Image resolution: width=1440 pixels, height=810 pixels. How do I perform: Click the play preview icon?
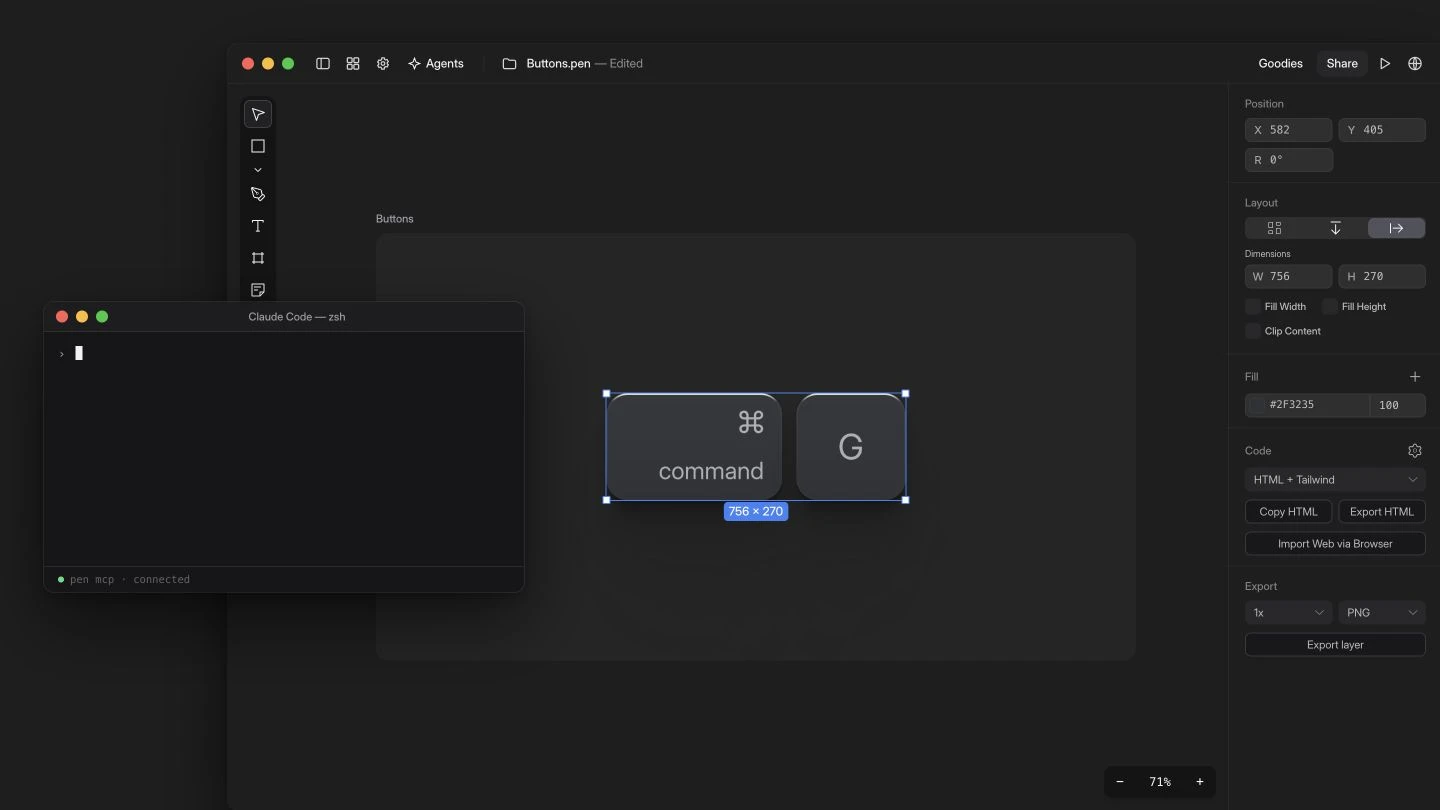pos(1385,63)
